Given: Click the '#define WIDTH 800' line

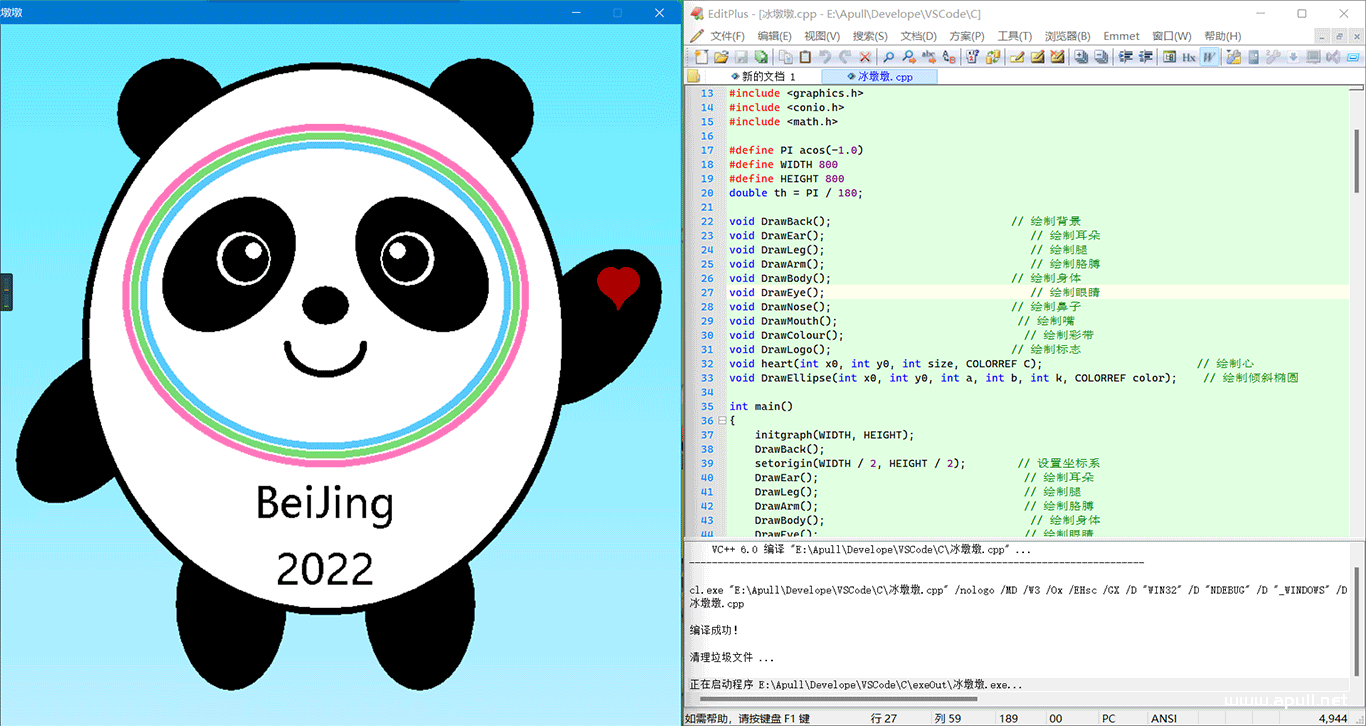Looking at the screenshot, I should [x=783, y=164].
